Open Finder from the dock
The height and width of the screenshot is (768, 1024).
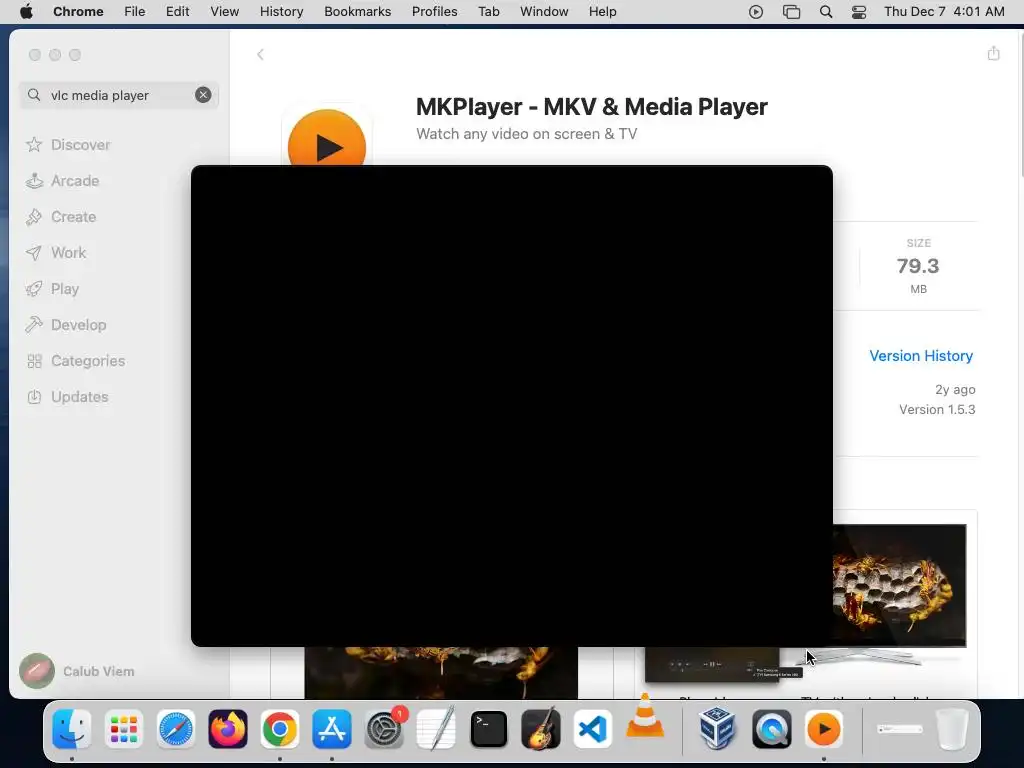71,729
